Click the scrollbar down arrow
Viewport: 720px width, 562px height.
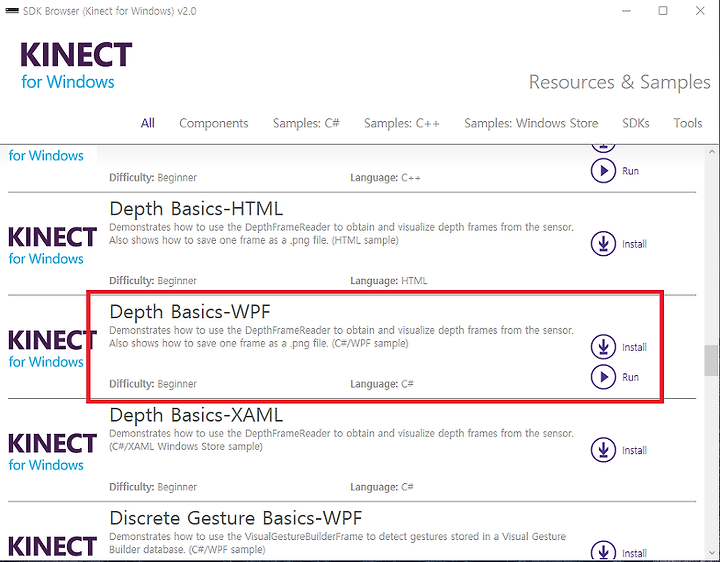coord(712,553)
